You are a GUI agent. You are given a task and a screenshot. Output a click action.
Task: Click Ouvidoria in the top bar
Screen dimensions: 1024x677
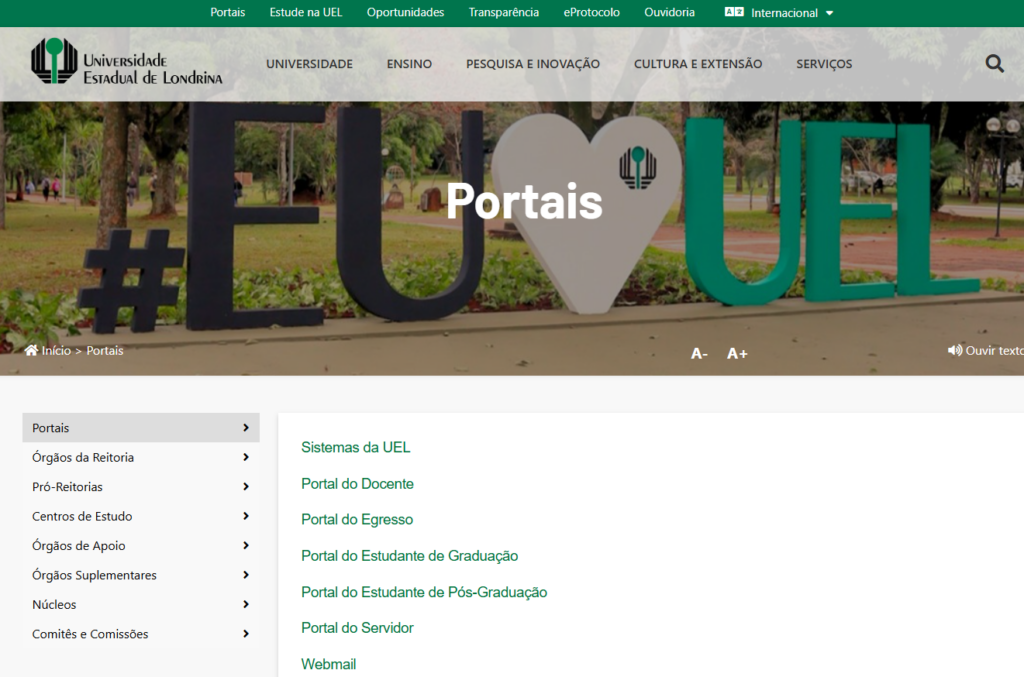[x=669, y=13]
